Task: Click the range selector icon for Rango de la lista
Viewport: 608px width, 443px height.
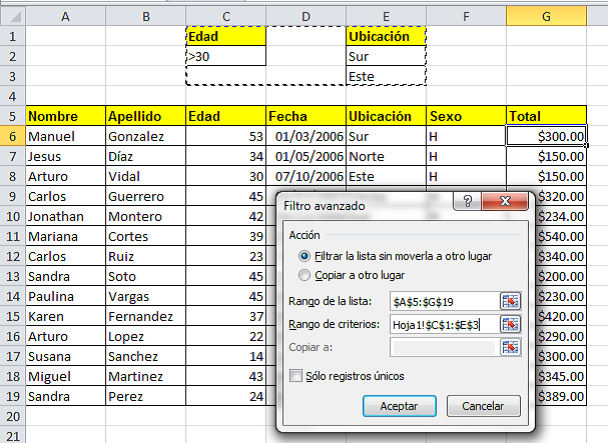Action: (x=512, y=301)
